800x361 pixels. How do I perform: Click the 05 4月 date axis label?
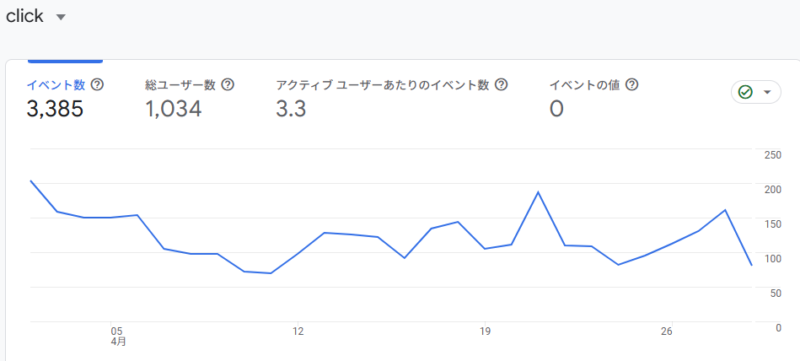pos(118,337)
